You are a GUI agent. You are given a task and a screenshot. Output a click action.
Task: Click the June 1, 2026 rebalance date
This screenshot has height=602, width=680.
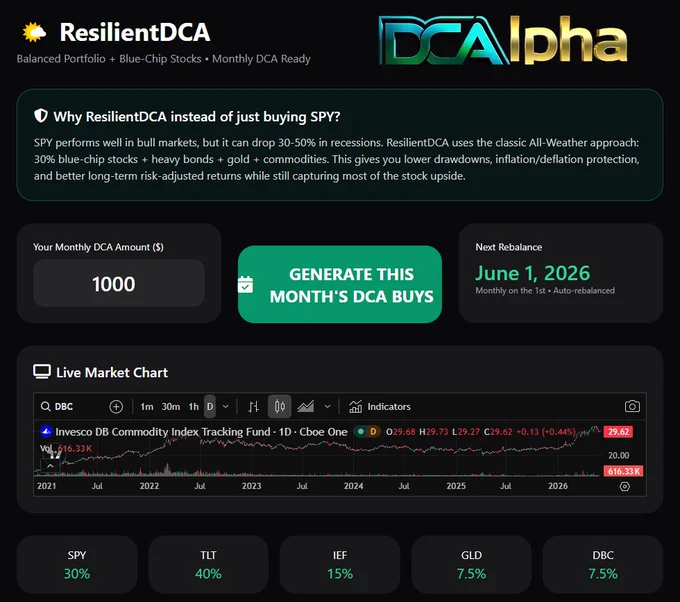(x=533, y=273)
